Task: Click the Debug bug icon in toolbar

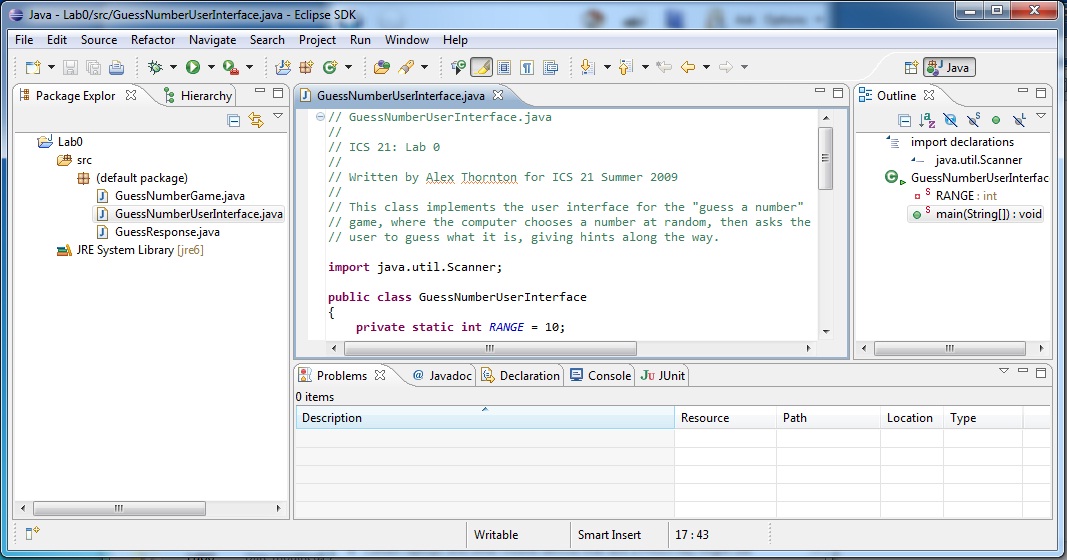Action: point(155,67)
